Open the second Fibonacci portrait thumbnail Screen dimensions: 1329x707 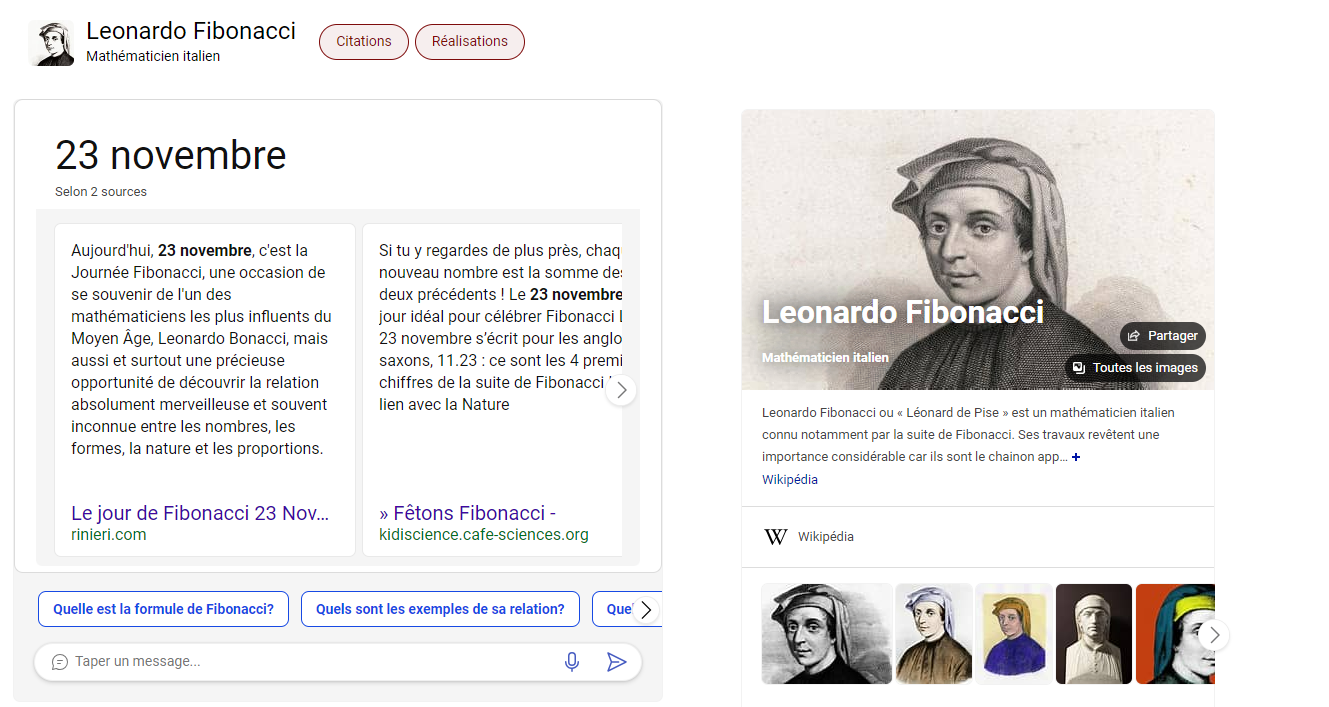click(934, 634)
